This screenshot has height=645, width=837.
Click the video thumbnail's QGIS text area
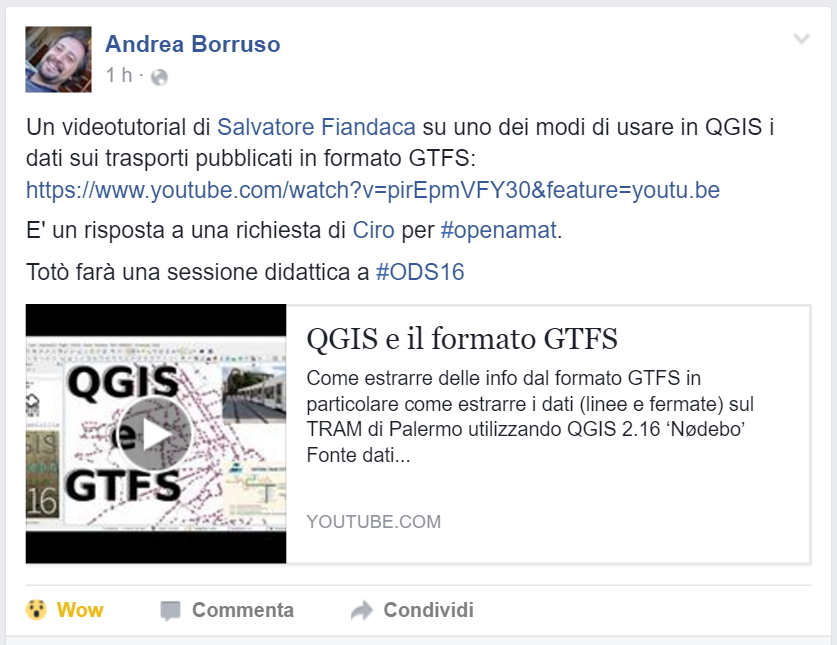123,382
